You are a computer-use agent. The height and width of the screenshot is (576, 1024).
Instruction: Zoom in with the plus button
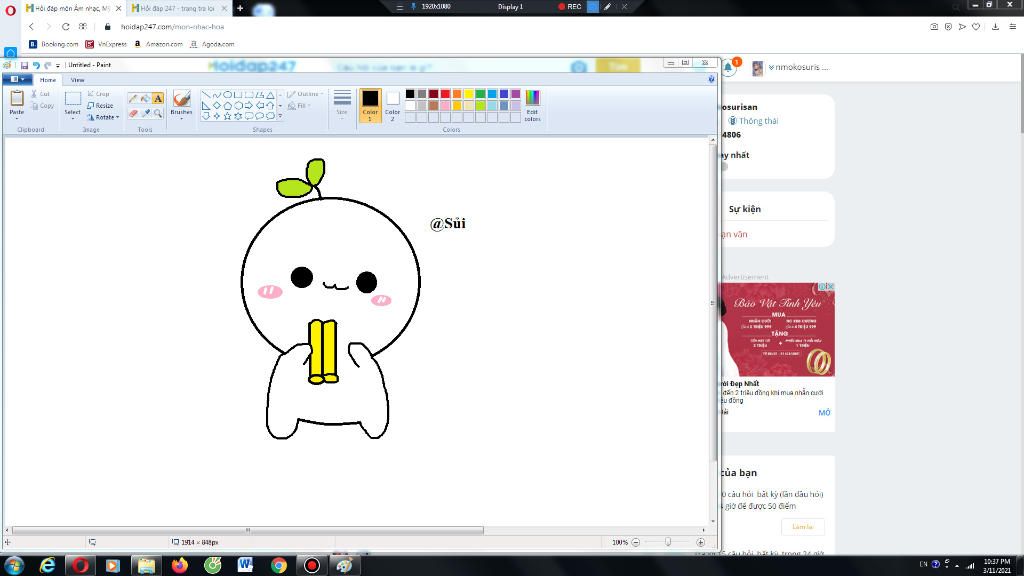tap(701, 542)
